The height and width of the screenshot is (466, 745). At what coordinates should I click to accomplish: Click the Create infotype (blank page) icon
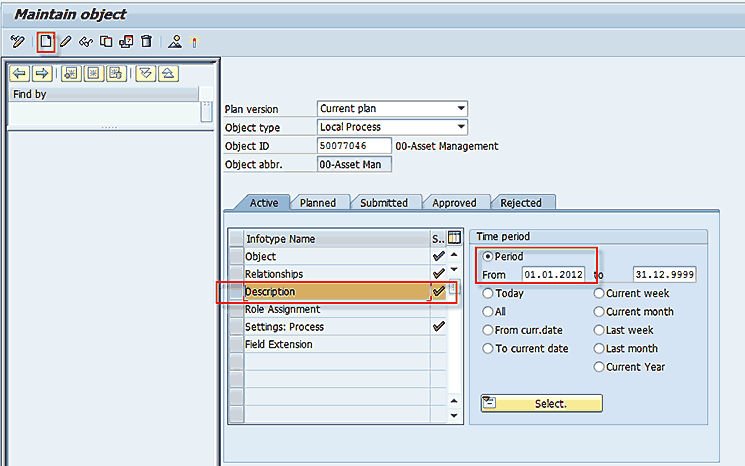pos(45,41)
